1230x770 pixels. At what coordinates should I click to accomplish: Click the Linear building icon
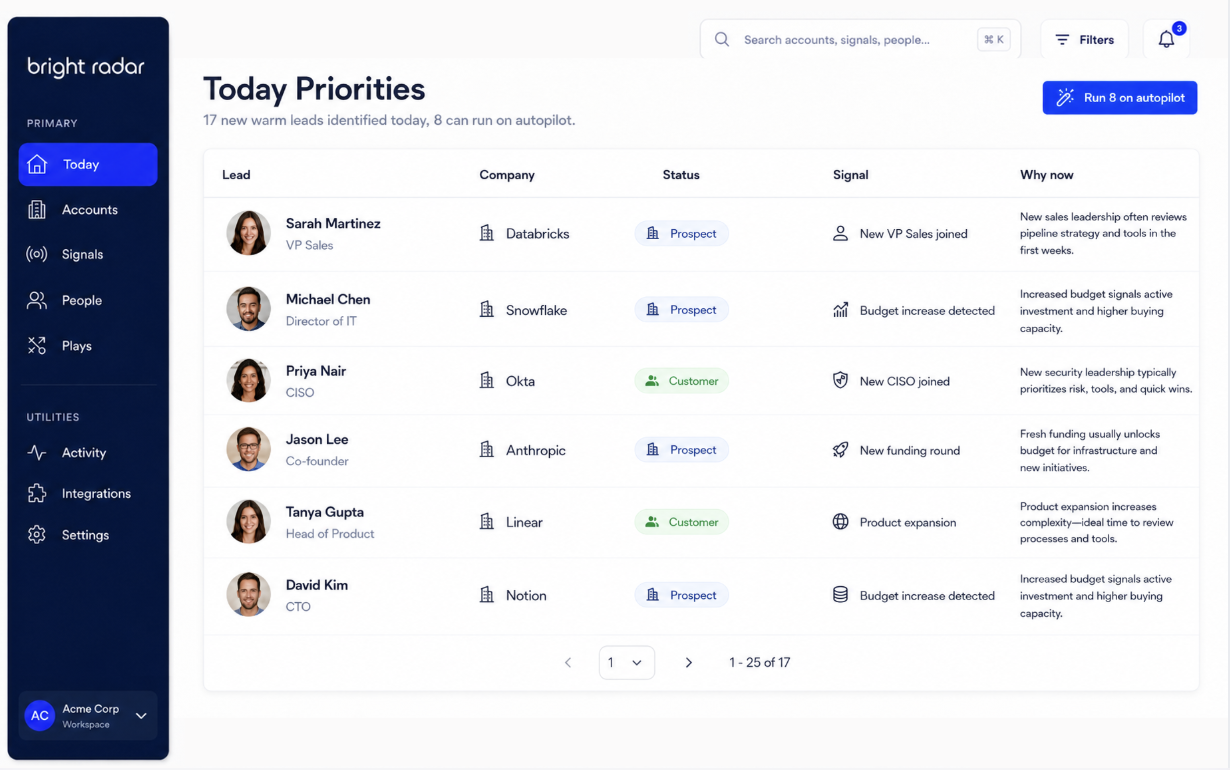487,522
